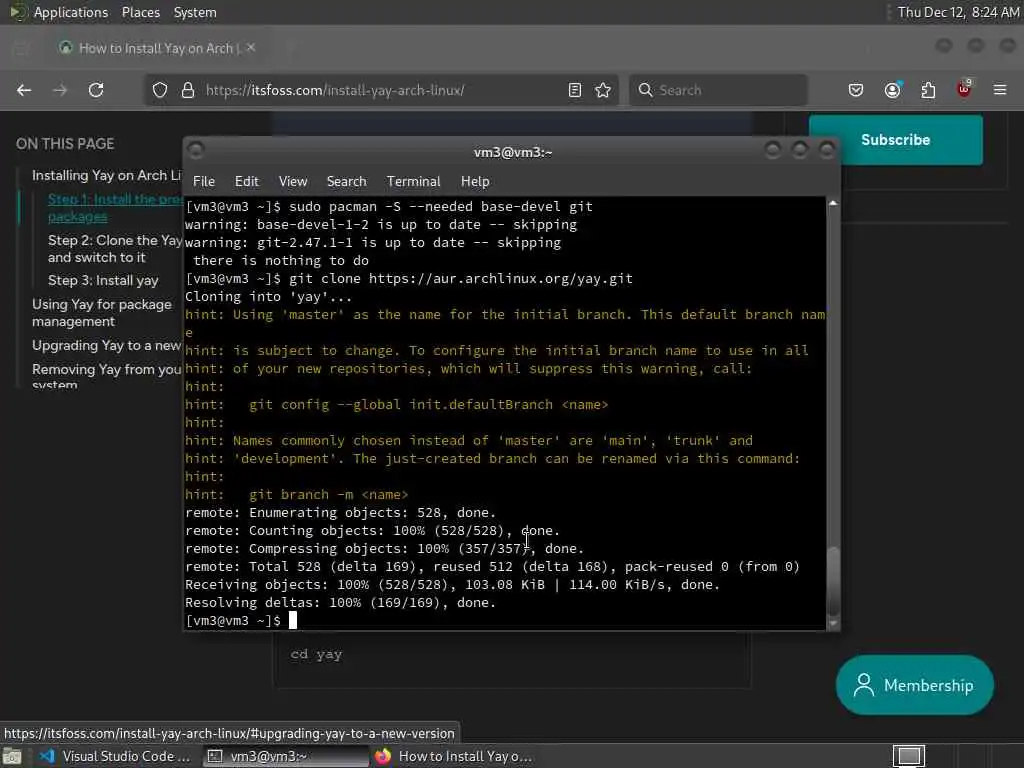Click the 'sudo pacman -S --needed base-devel git' line

pyautogui.click(x=389, y=207)
